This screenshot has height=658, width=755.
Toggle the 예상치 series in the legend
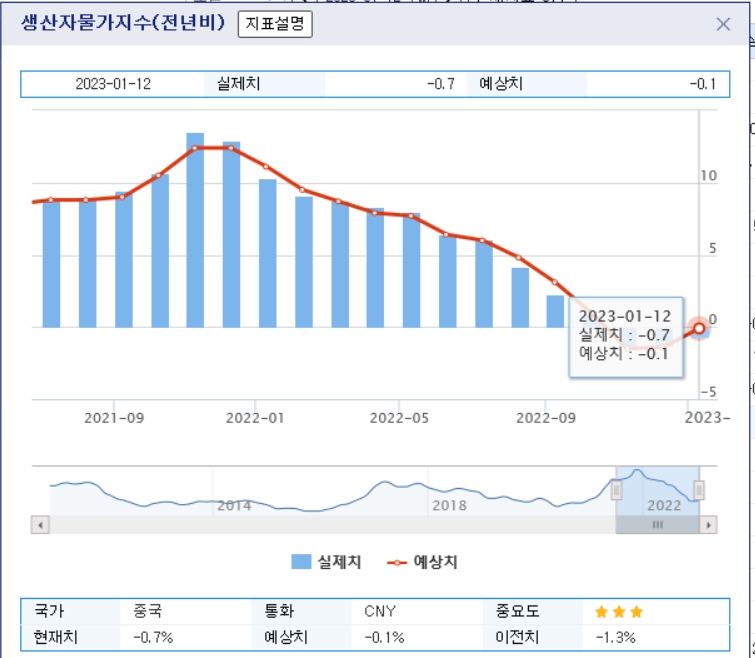[x=422, y=562]
